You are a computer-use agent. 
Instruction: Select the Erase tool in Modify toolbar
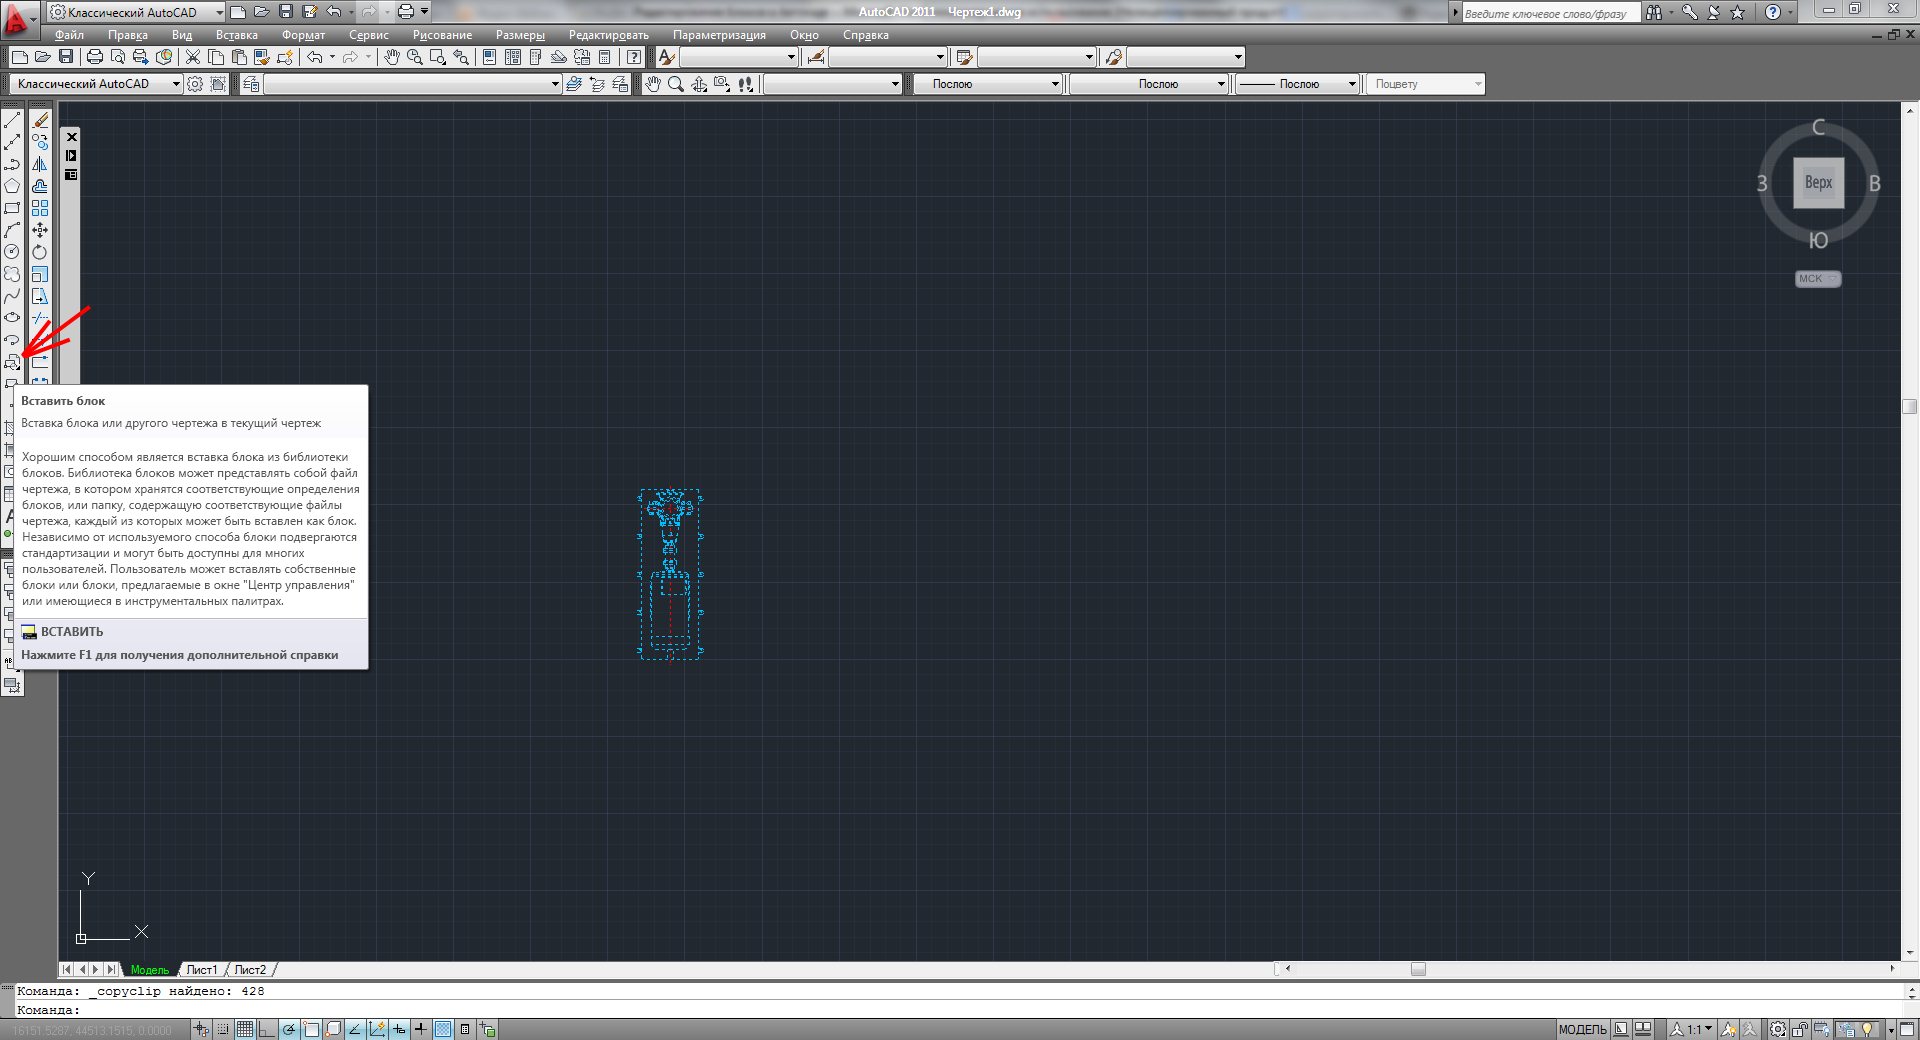[x=40, y=120]
